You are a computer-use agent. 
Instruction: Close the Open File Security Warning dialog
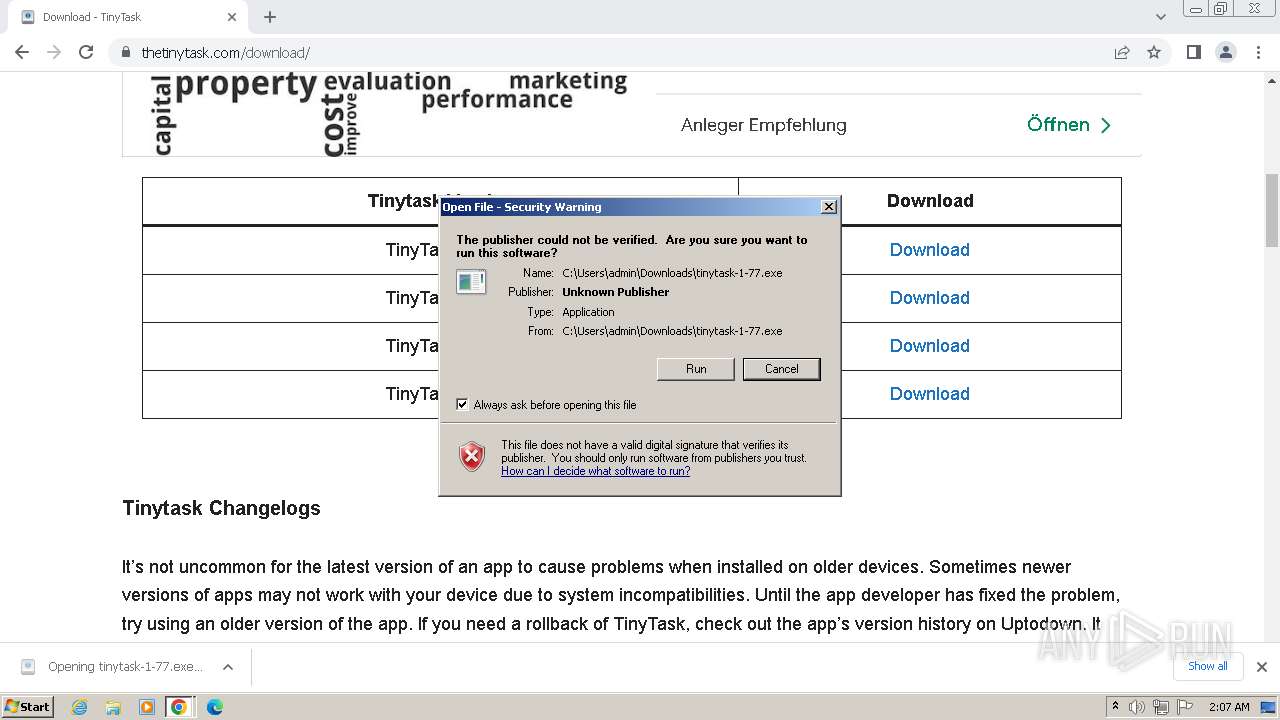pos(828,207)
